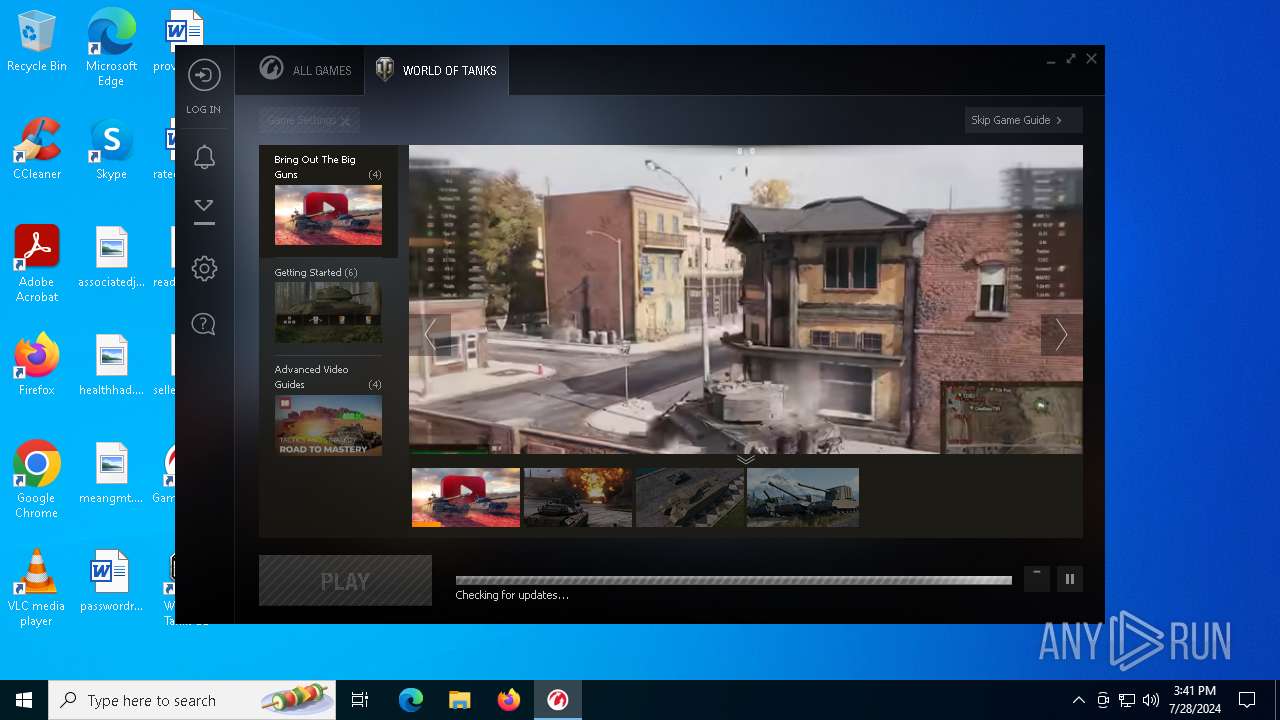Select the World of Tanks tab
This screenshot has height=720, width=1280.
436,70
